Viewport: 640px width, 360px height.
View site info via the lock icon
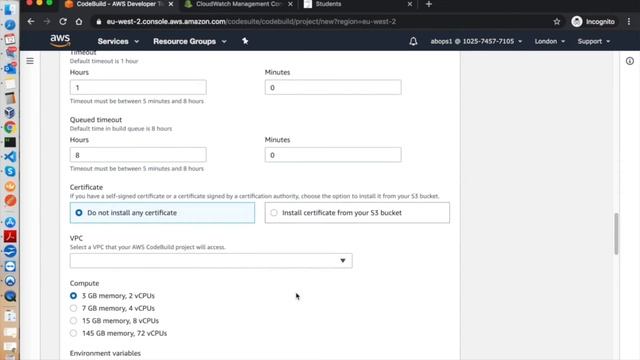(98, 22)
